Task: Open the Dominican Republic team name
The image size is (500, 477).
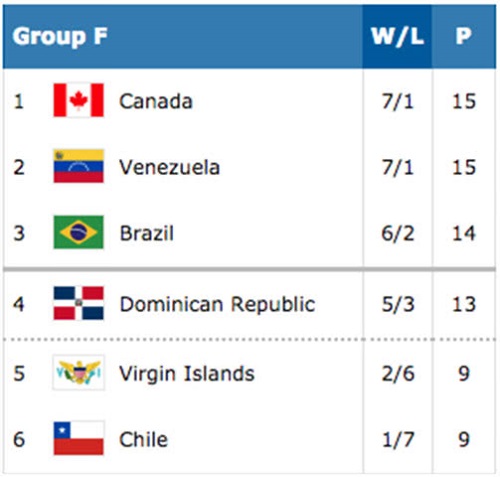Action: tap(217, 304)
